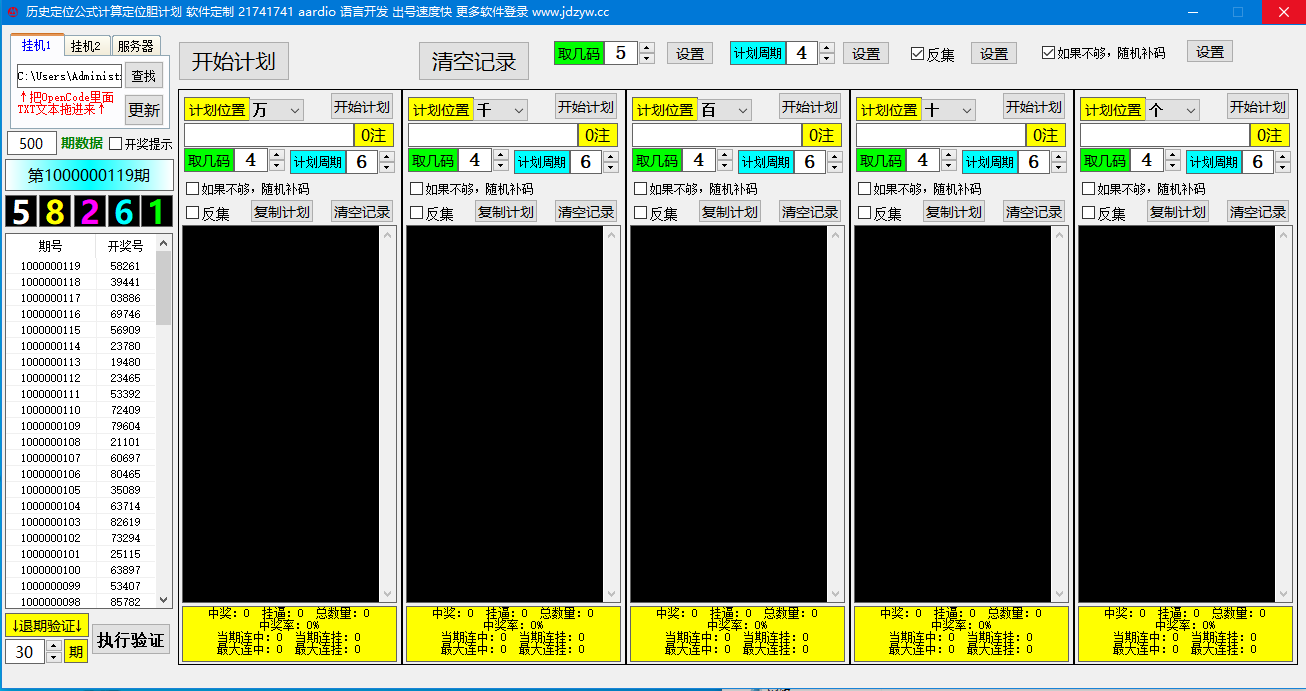The image size is (1306, 691).
Task: Open the 计划位置 dropdown showing 十
Action: point(949,110)
